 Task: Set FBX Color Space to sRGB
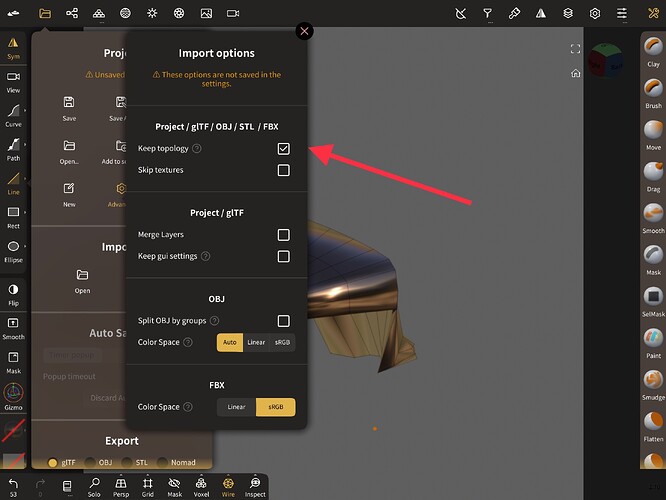(x=276, y=407)
